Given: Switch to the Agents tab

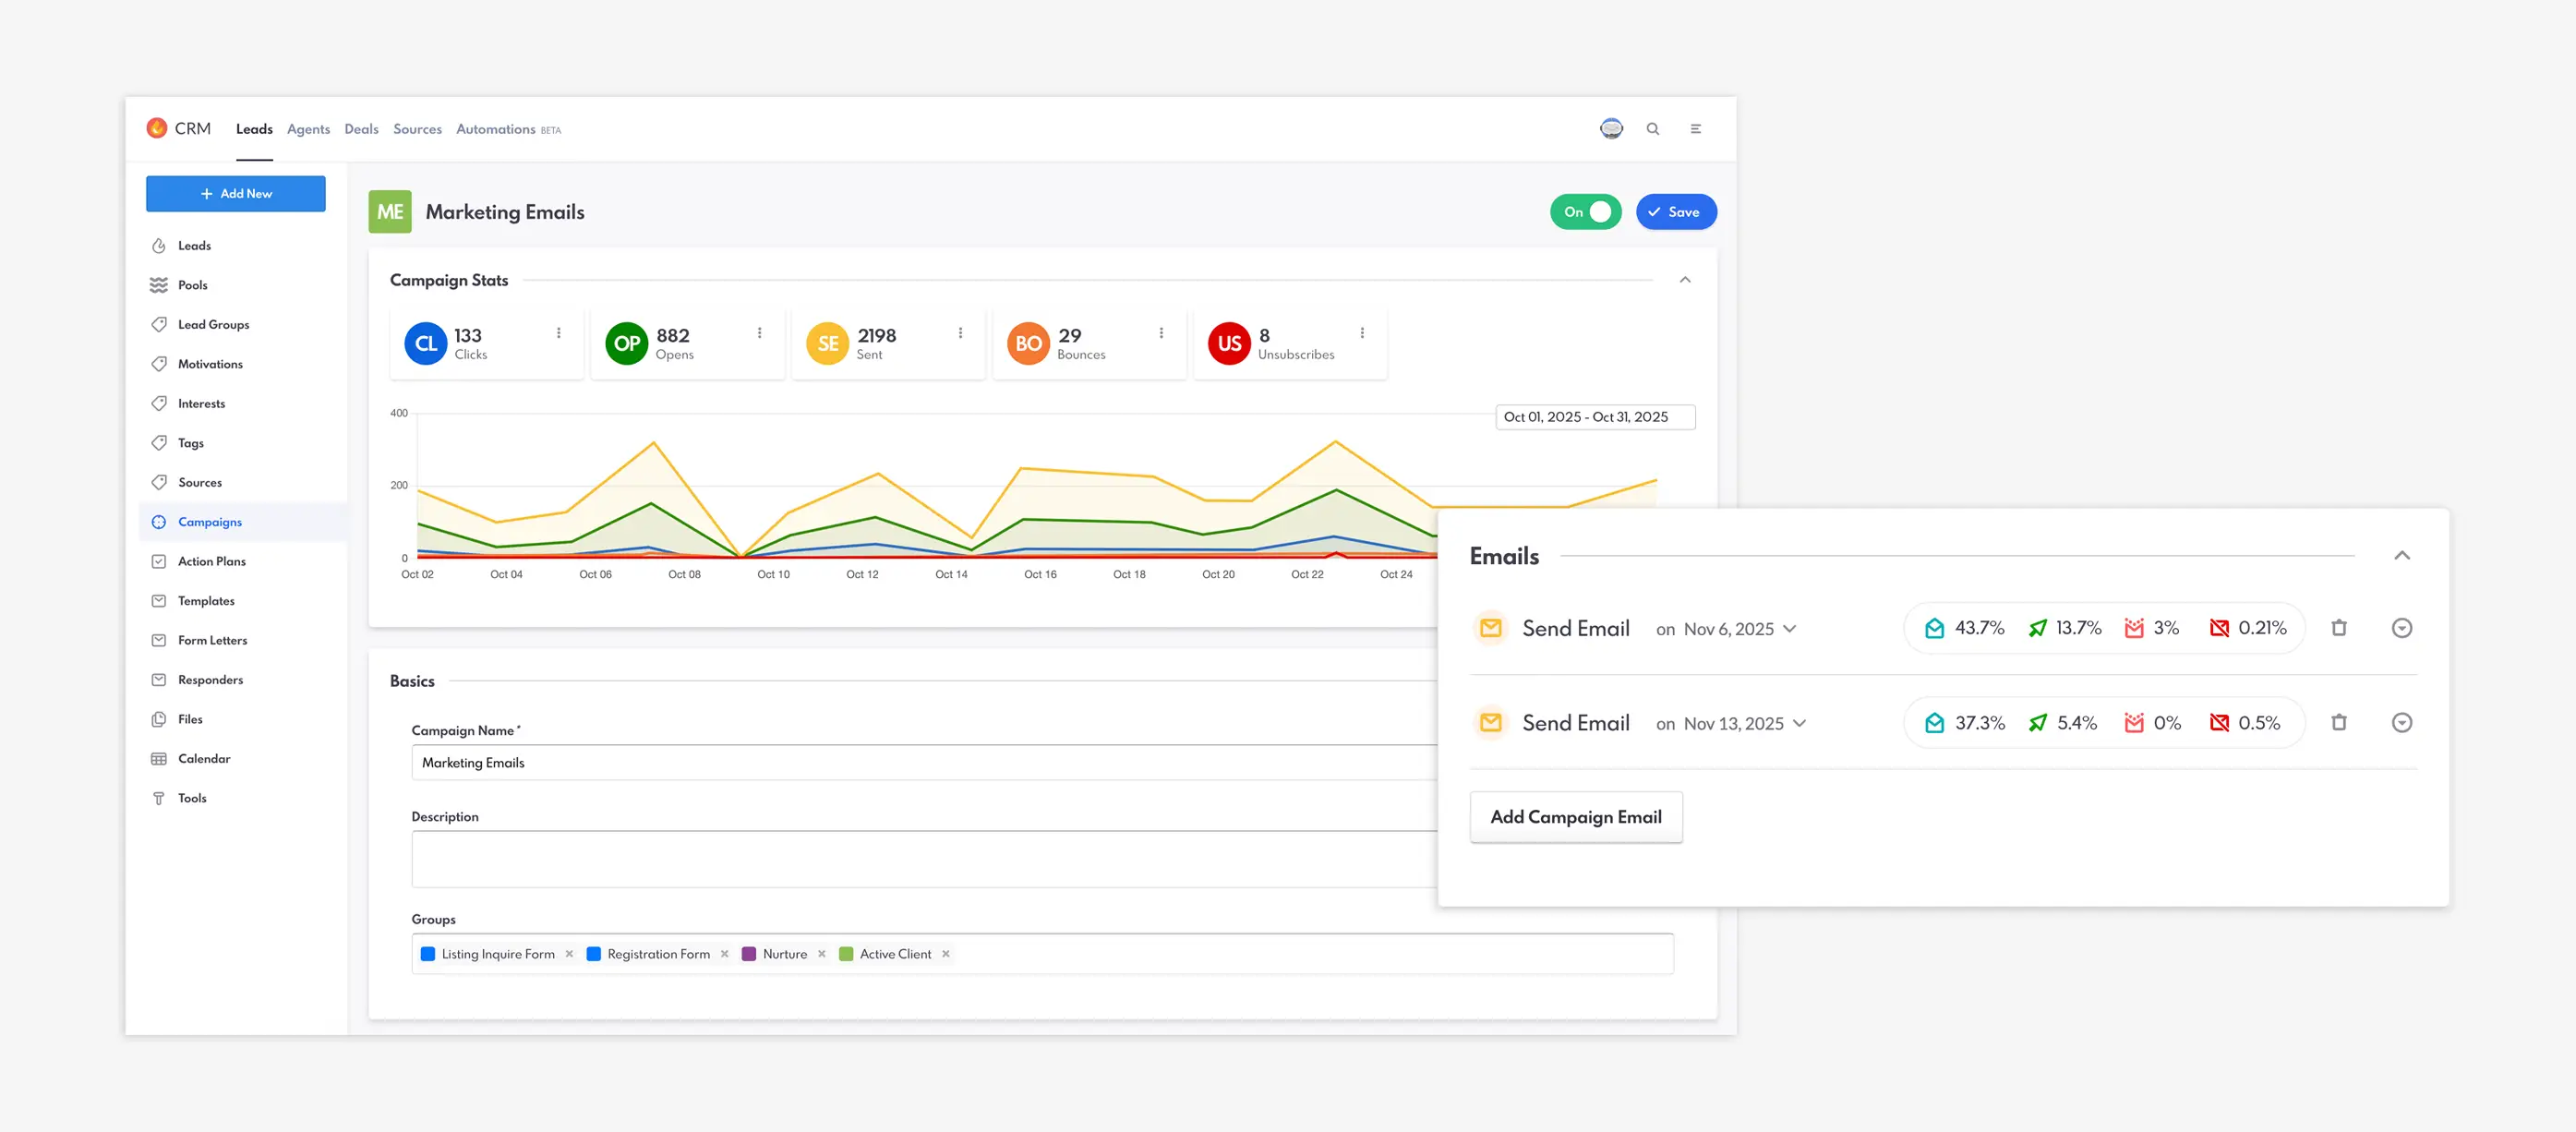Looking at the screenshot, I should click(x=308, y=128).
